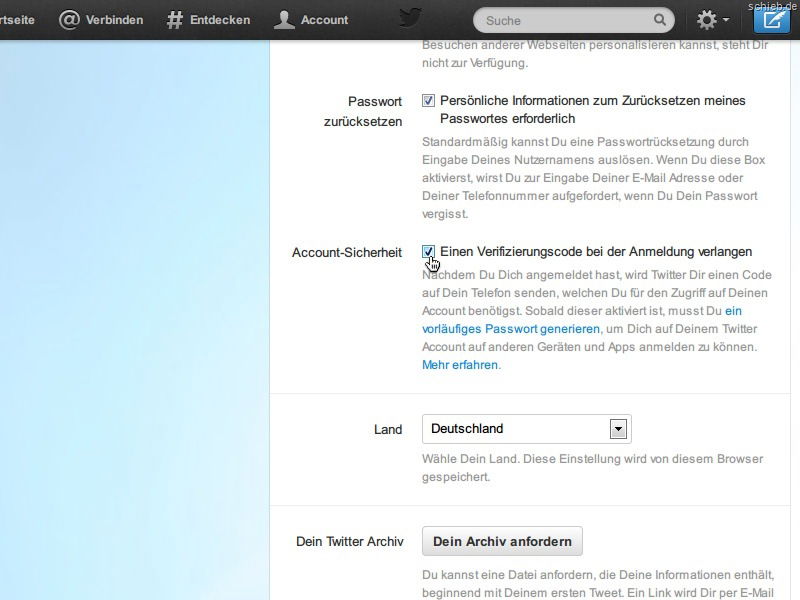Click the 'Wähle Dein Land' help text

pyautogui.click(x=592, y=468)
